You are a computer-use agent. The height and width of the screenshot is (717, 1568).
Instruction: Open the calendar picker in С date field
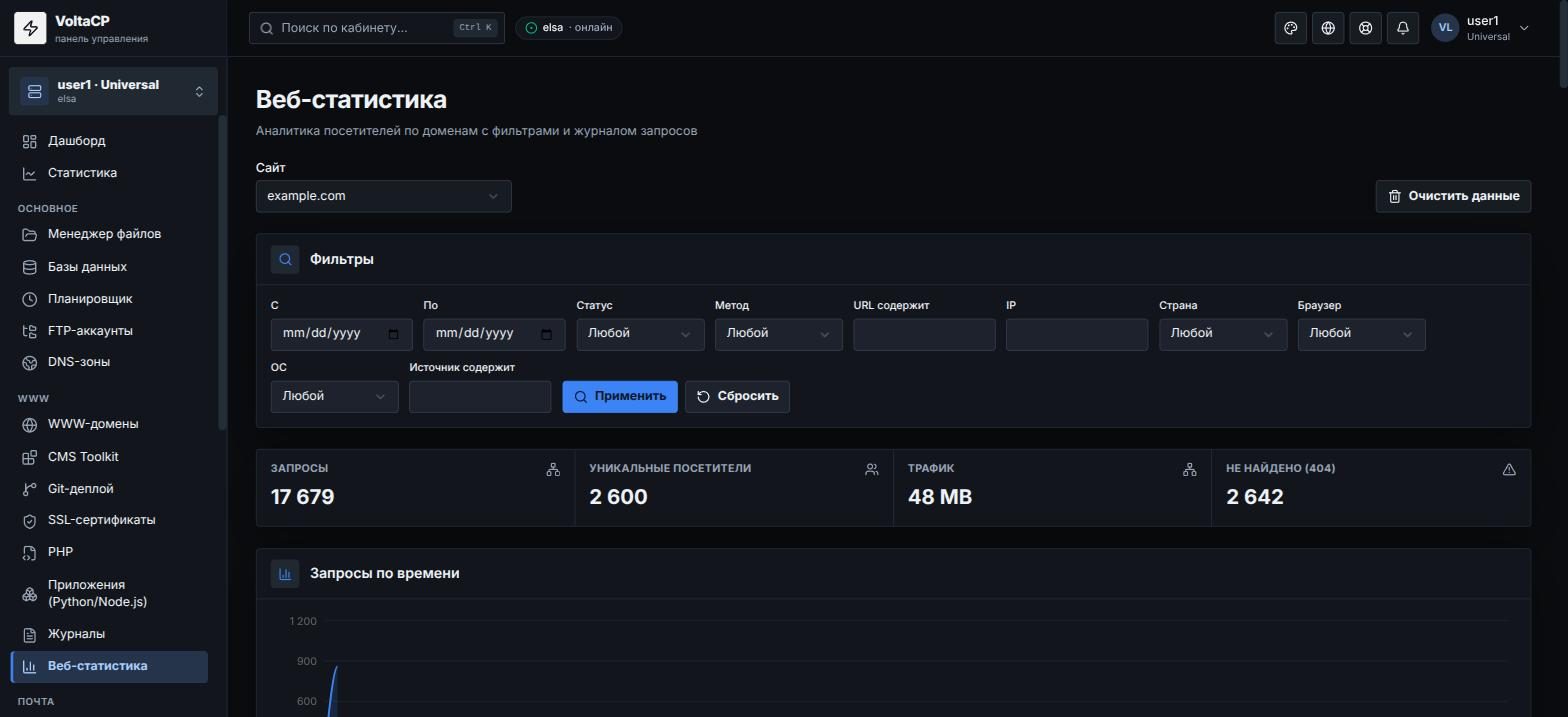tap(394, 334)
